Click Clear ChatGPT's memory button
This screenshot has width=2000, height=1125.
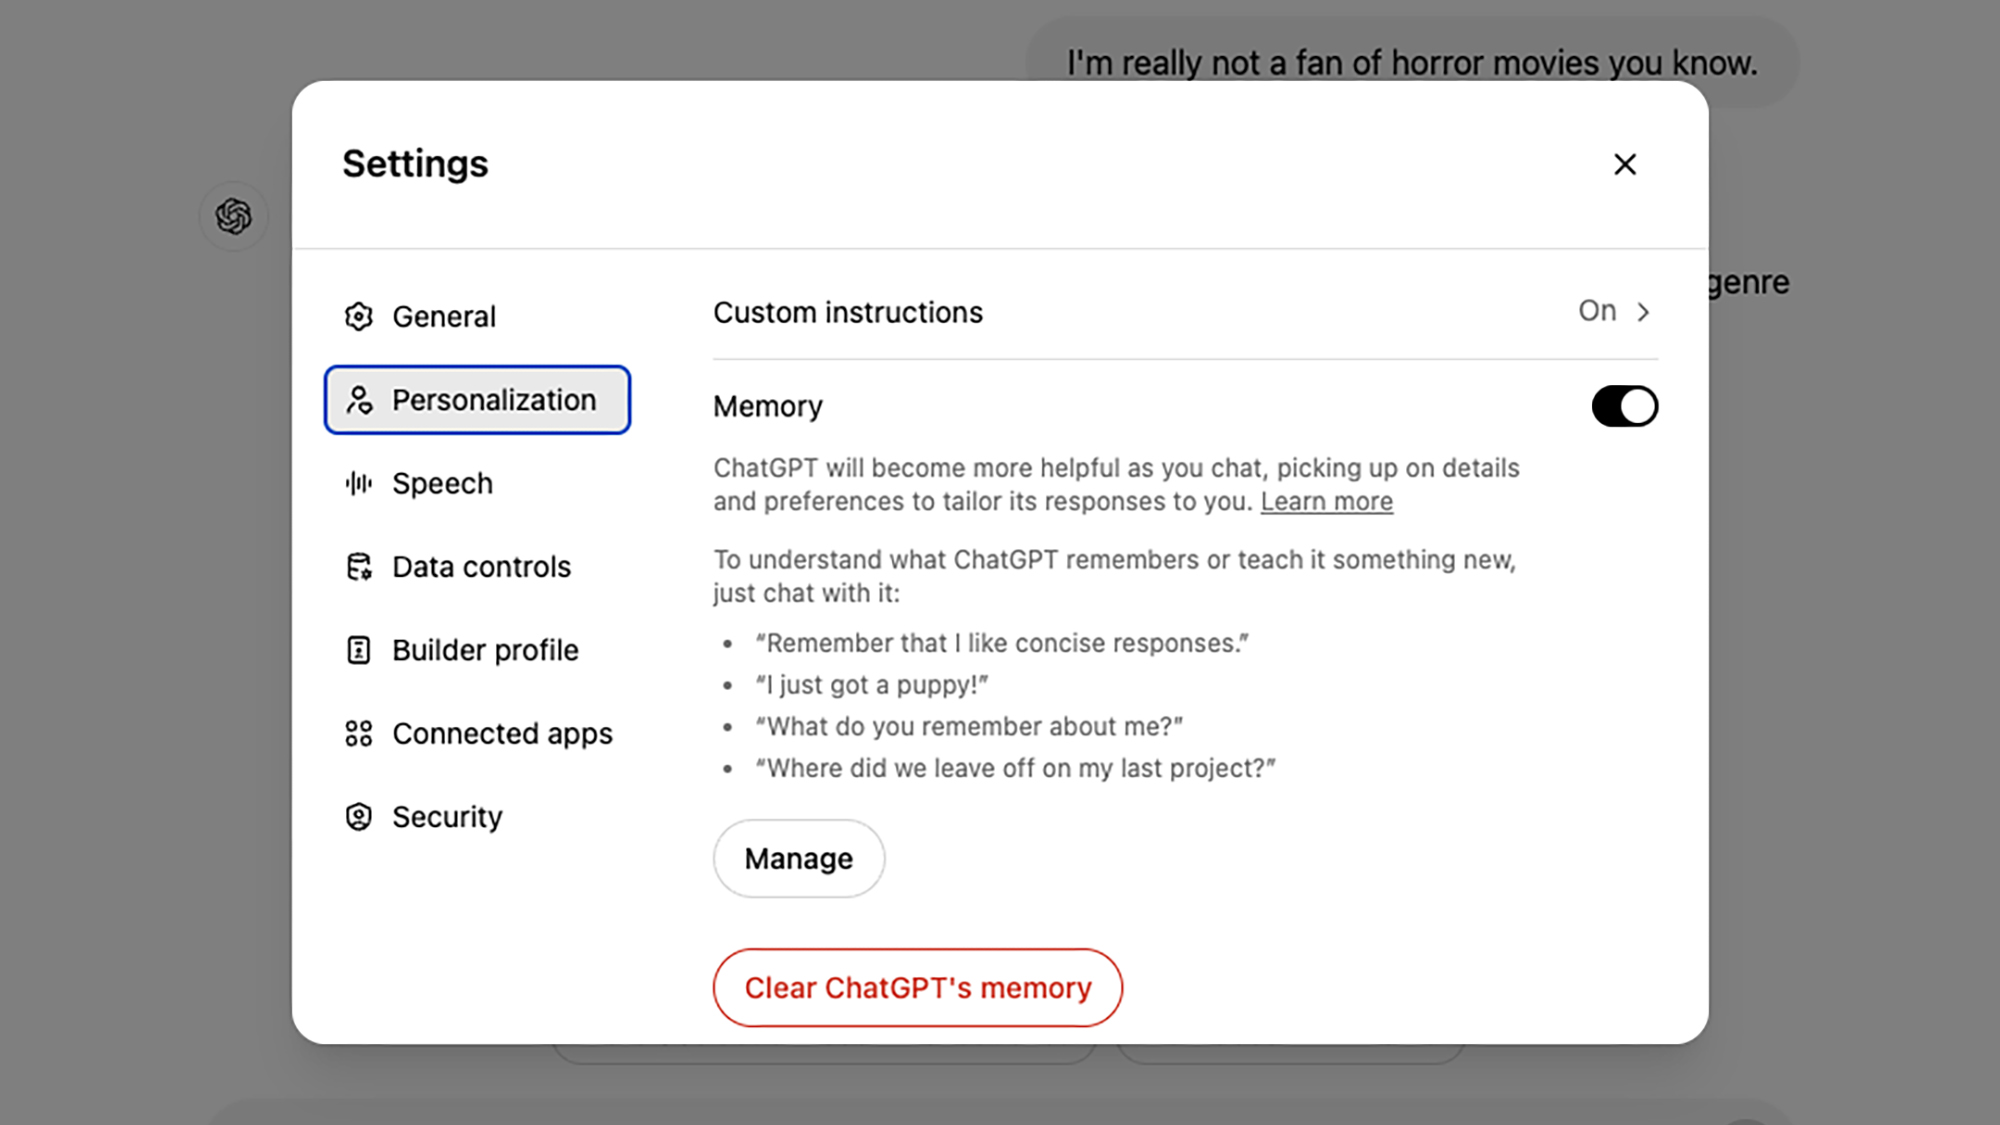pos(917,988)
